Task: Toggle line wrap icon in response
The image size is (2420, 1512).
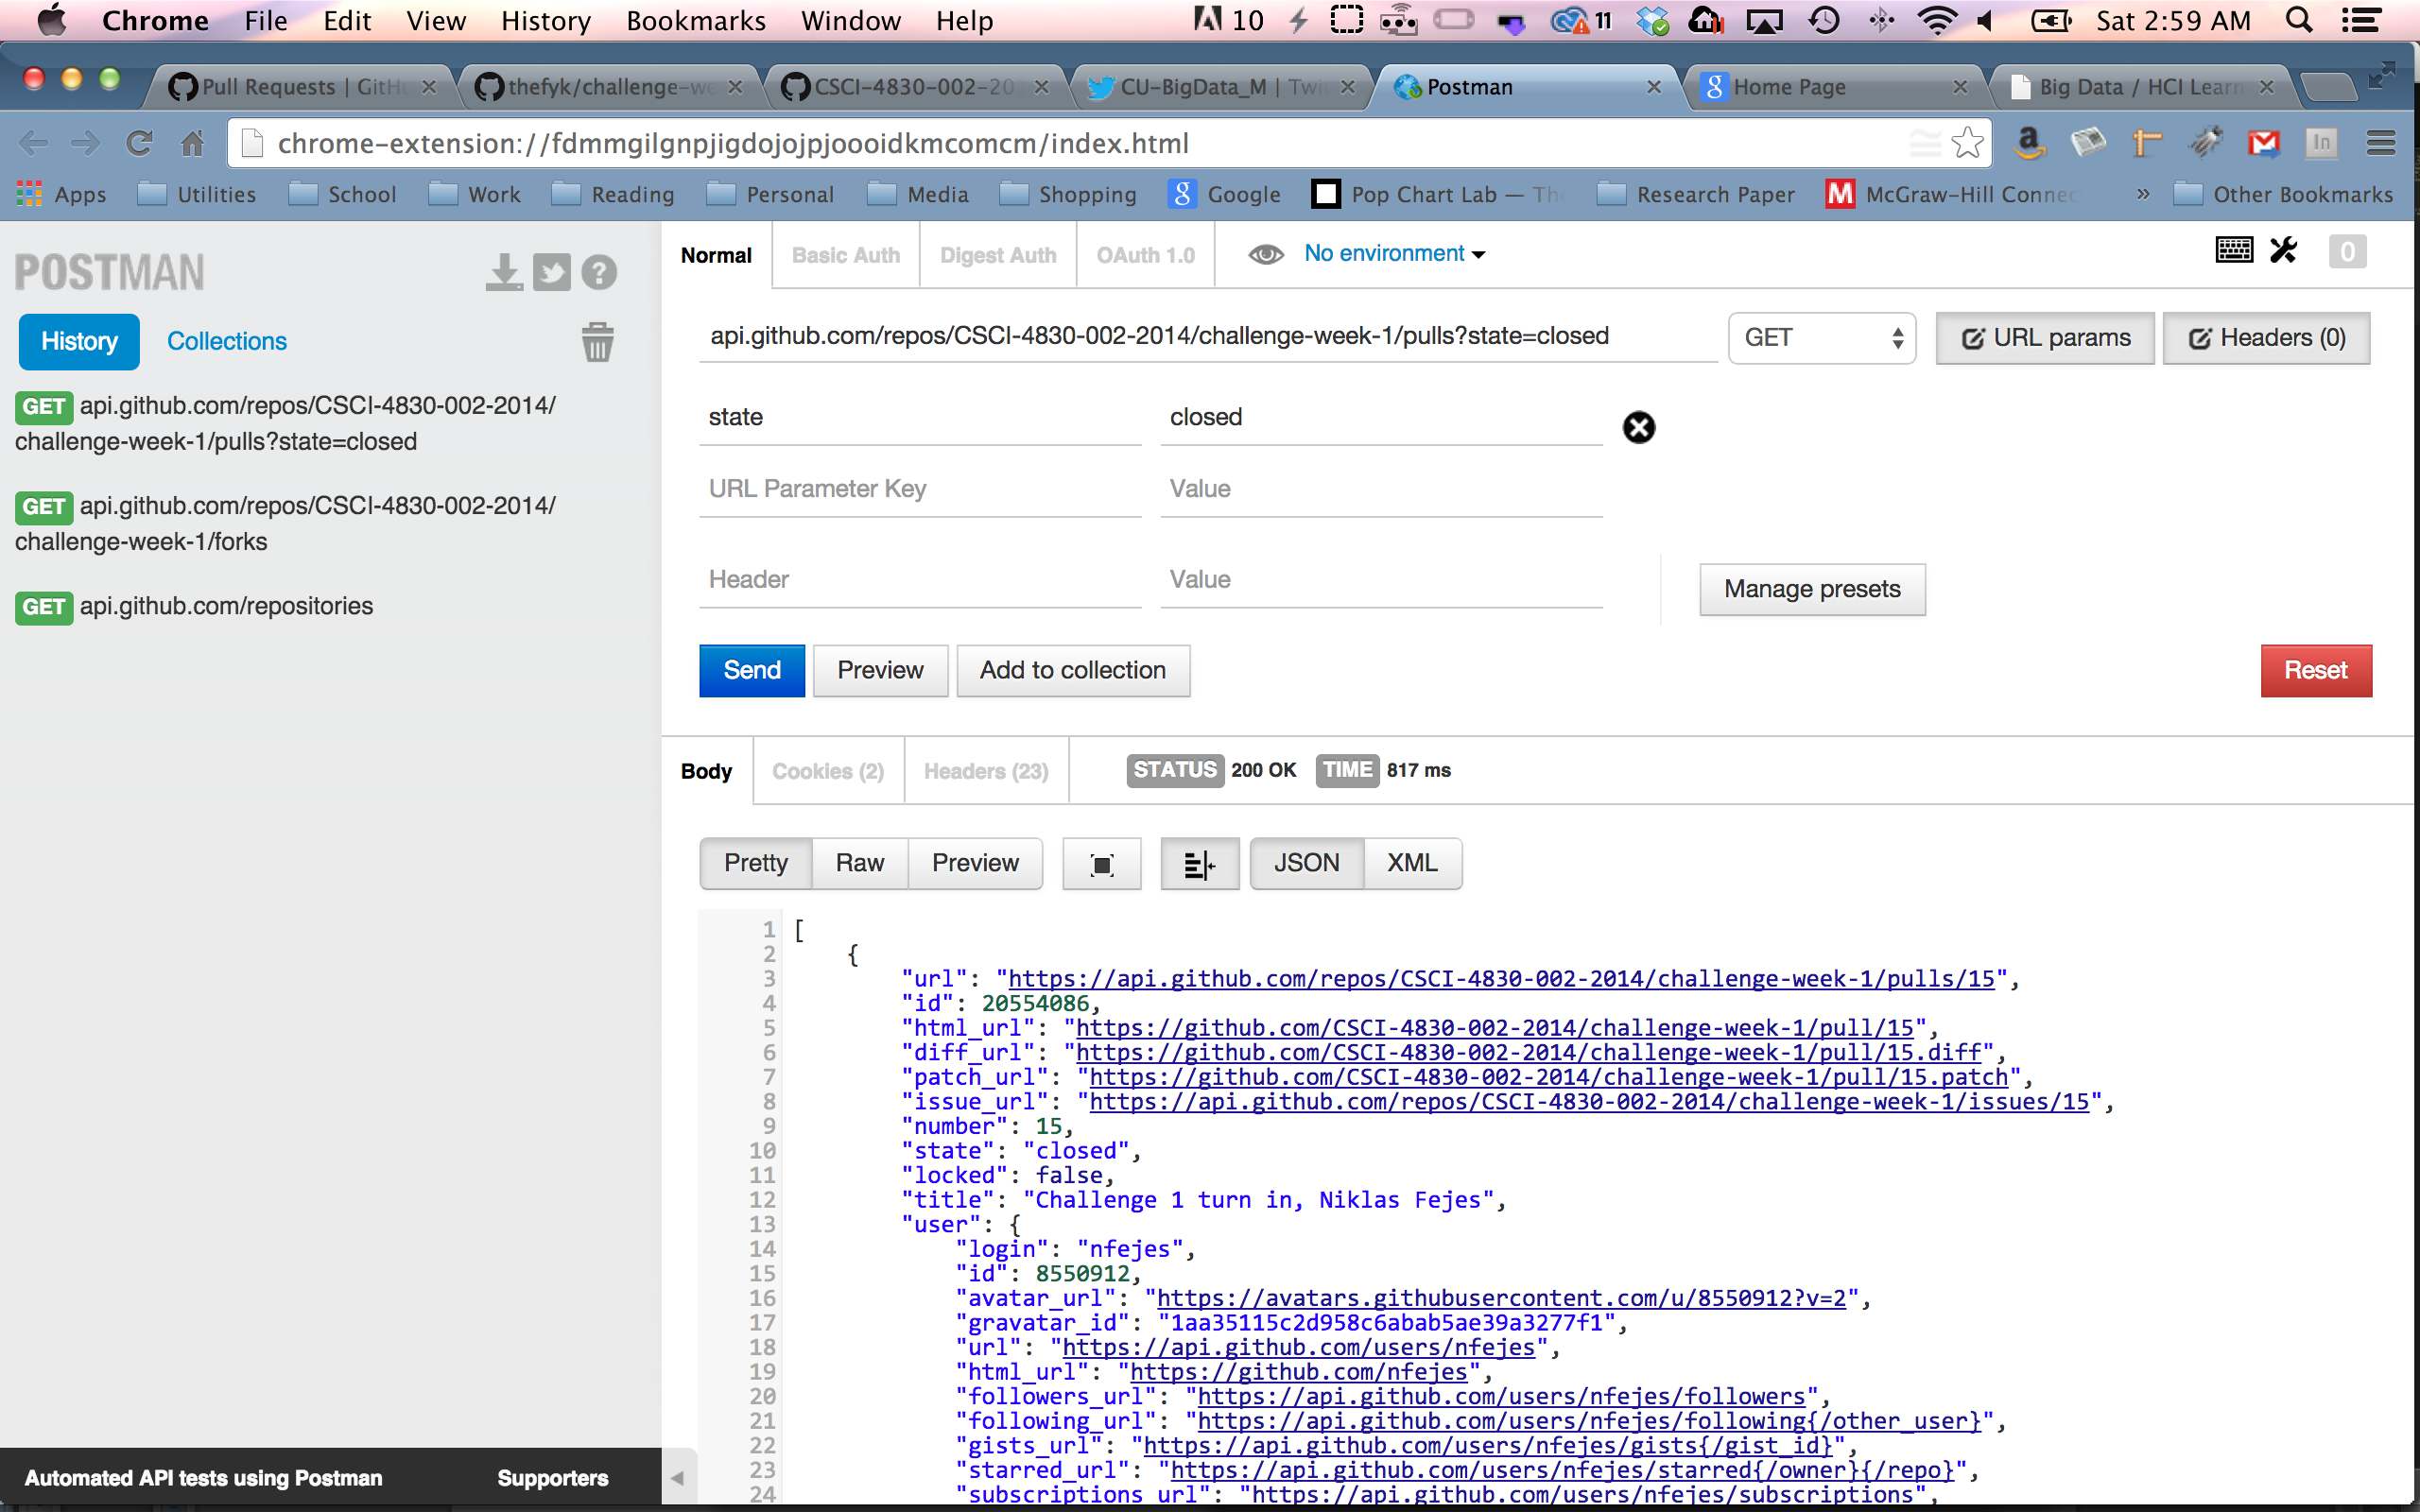Action: 1199,864
